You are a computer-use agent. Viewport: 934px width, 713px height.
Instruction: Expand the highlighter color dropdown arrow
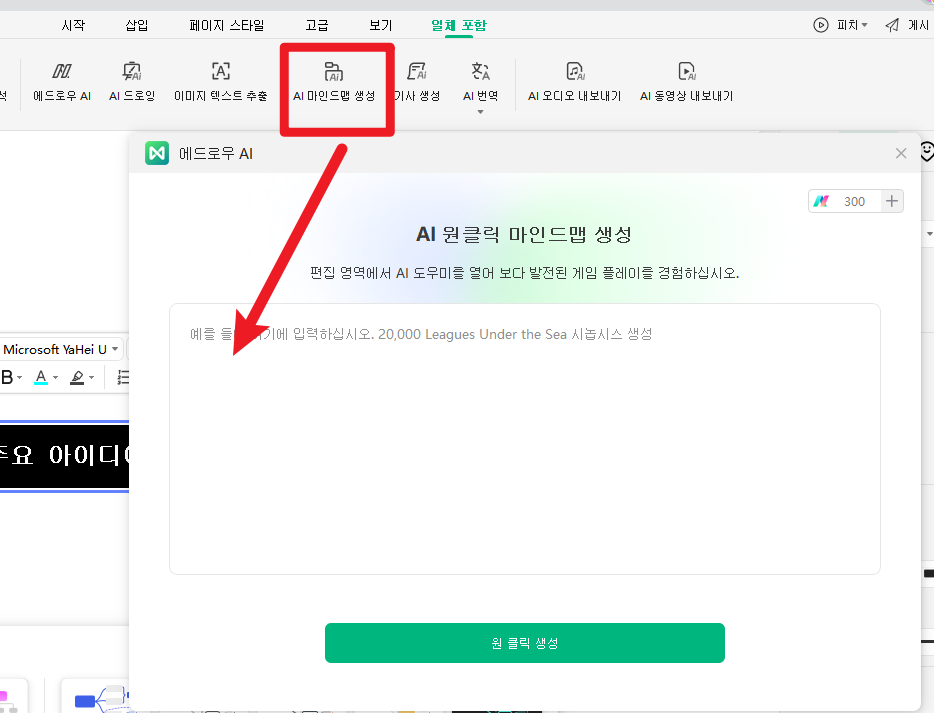click(x=91, y=378)
